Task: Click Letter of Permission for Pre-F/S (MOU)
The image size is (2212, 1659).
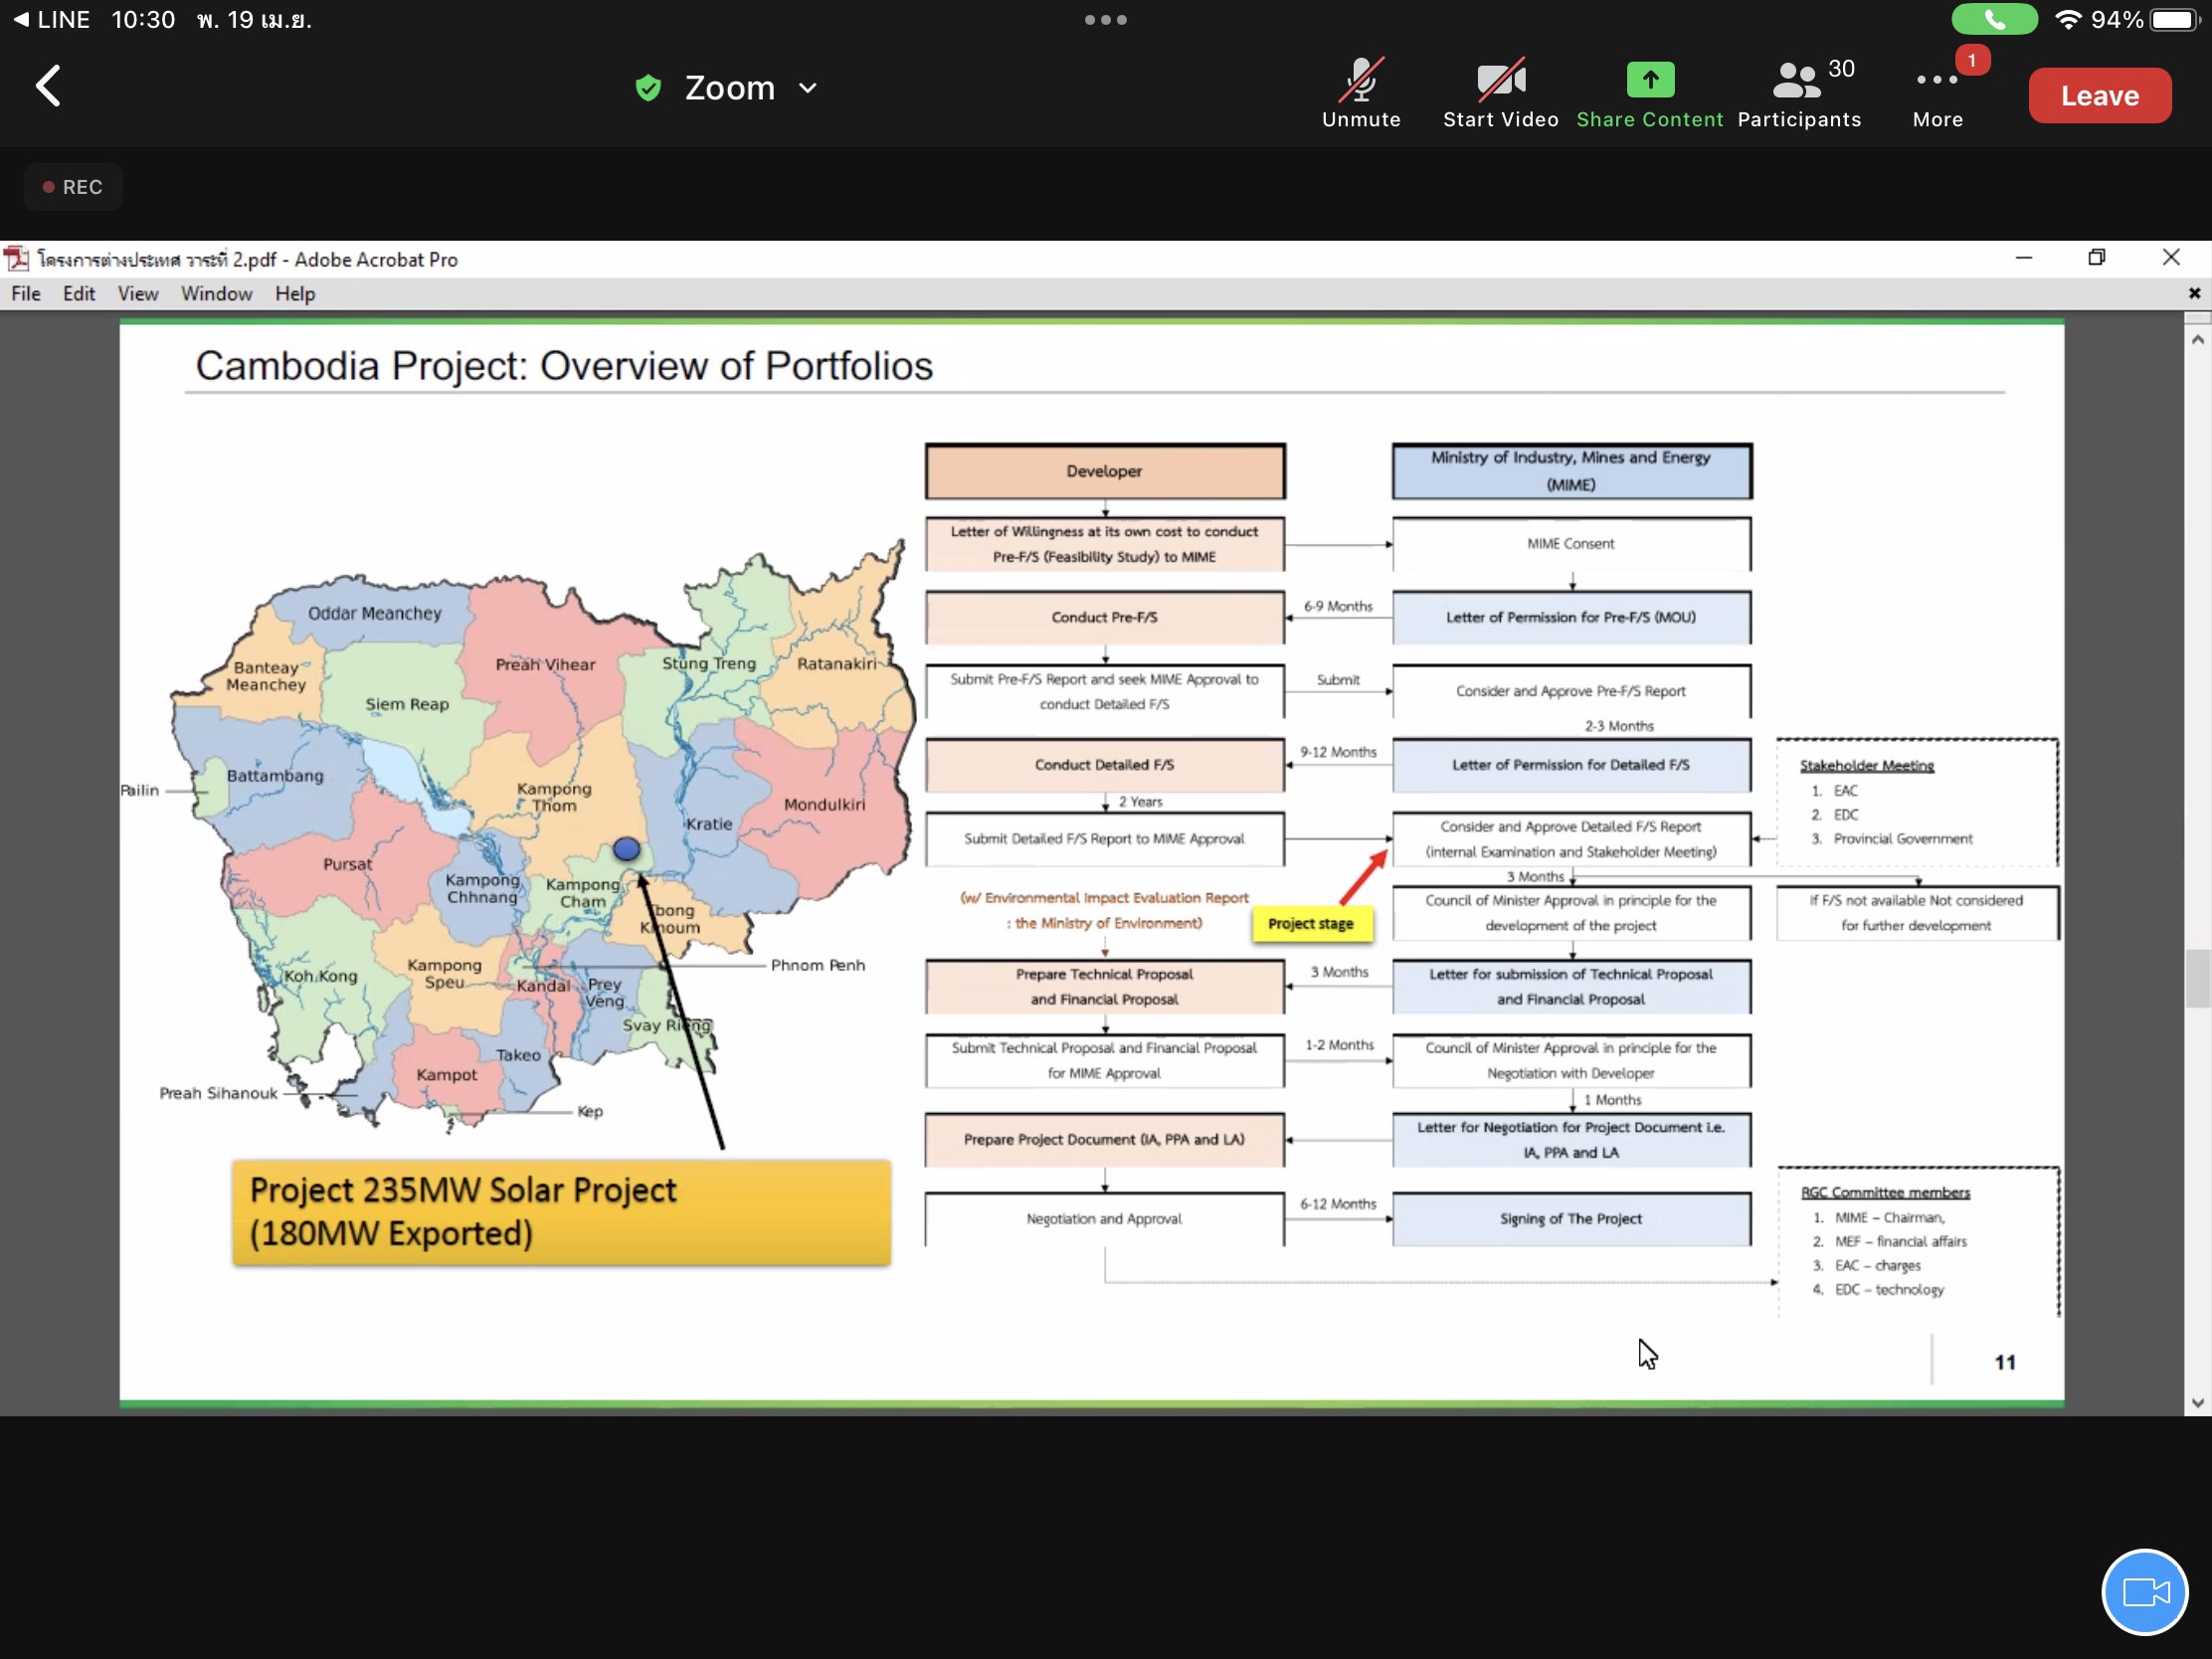Action: pyautogui.click(x=1571, y=618)
